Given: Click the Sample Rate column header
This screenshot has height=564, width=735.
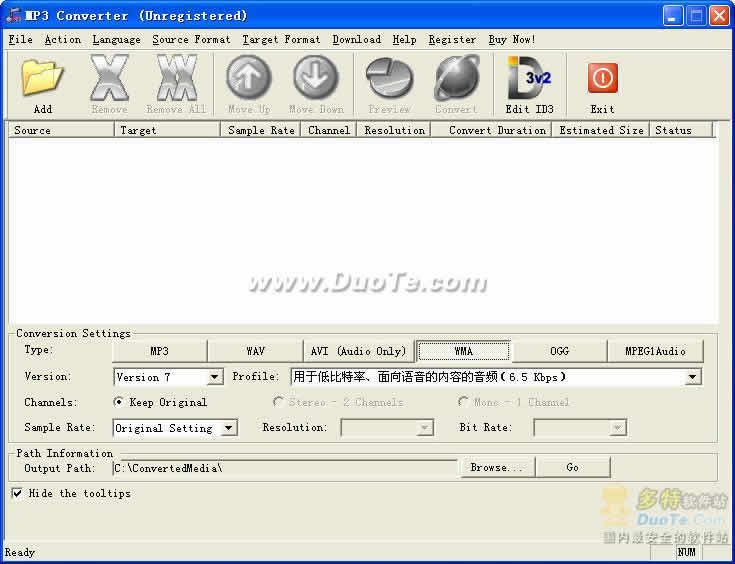Looking at the screenshot, I should 261,130.
